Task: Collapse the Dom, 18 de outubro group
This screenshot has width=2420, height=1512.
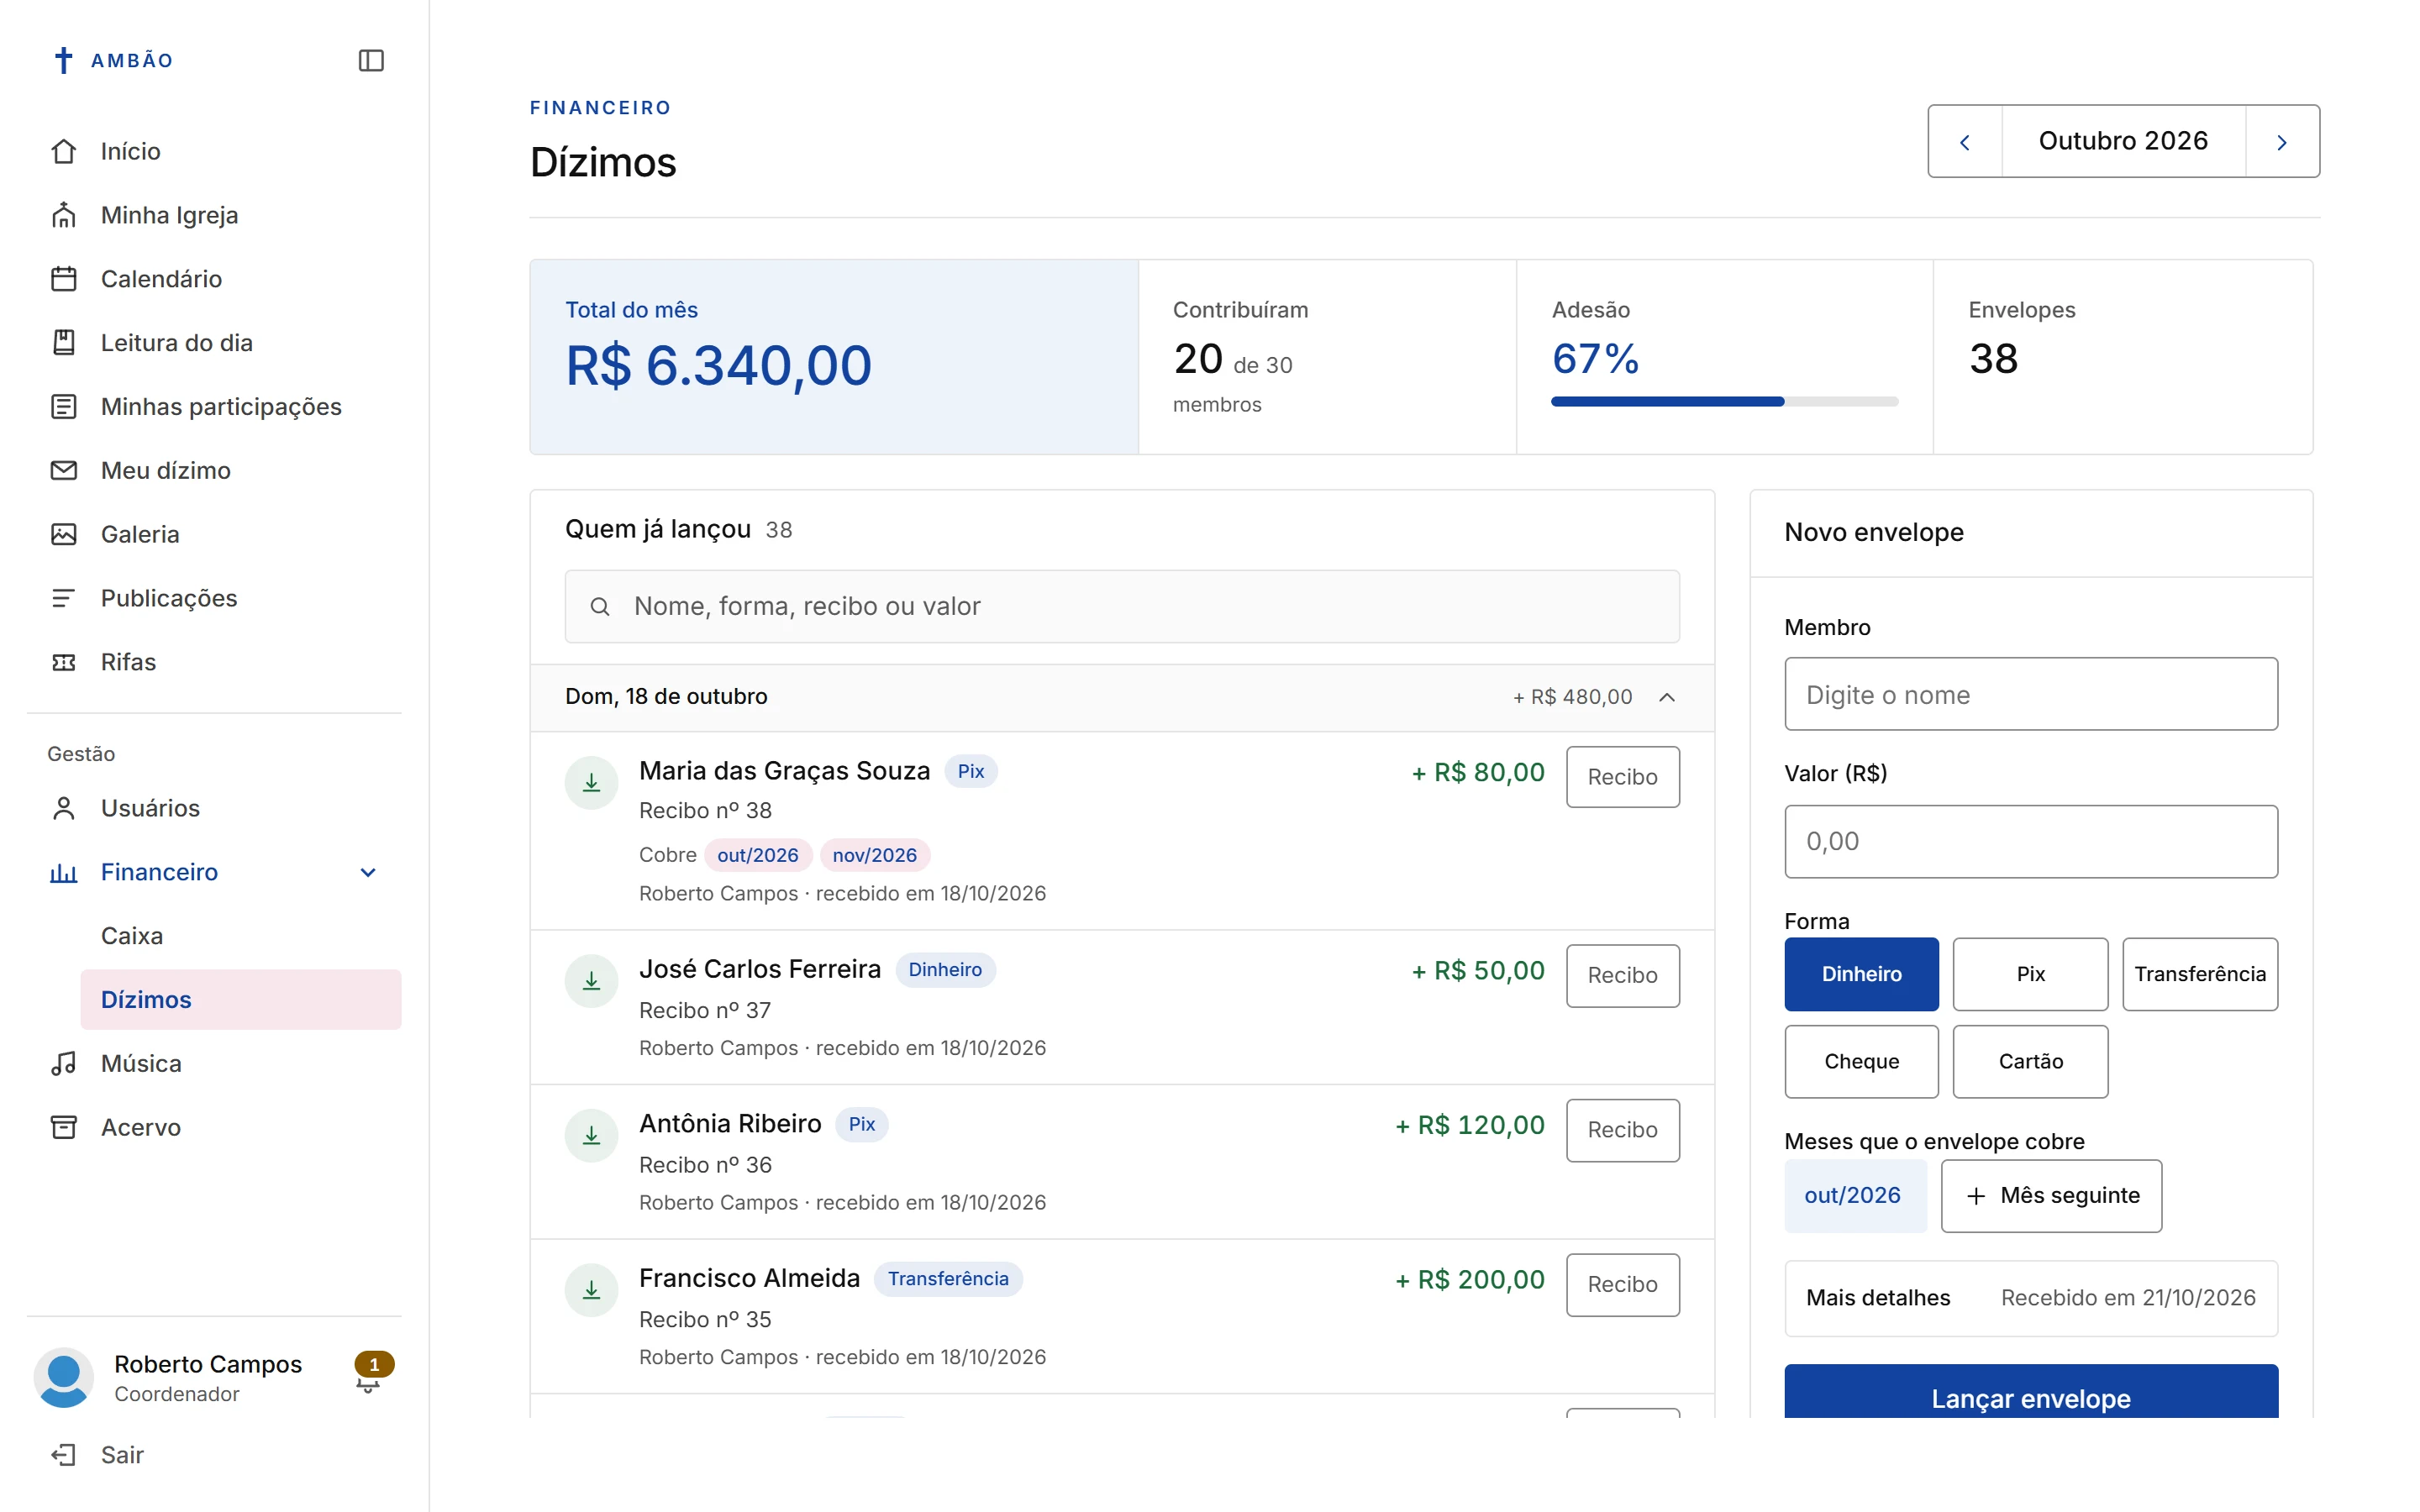Action: tap(1122, 697)
